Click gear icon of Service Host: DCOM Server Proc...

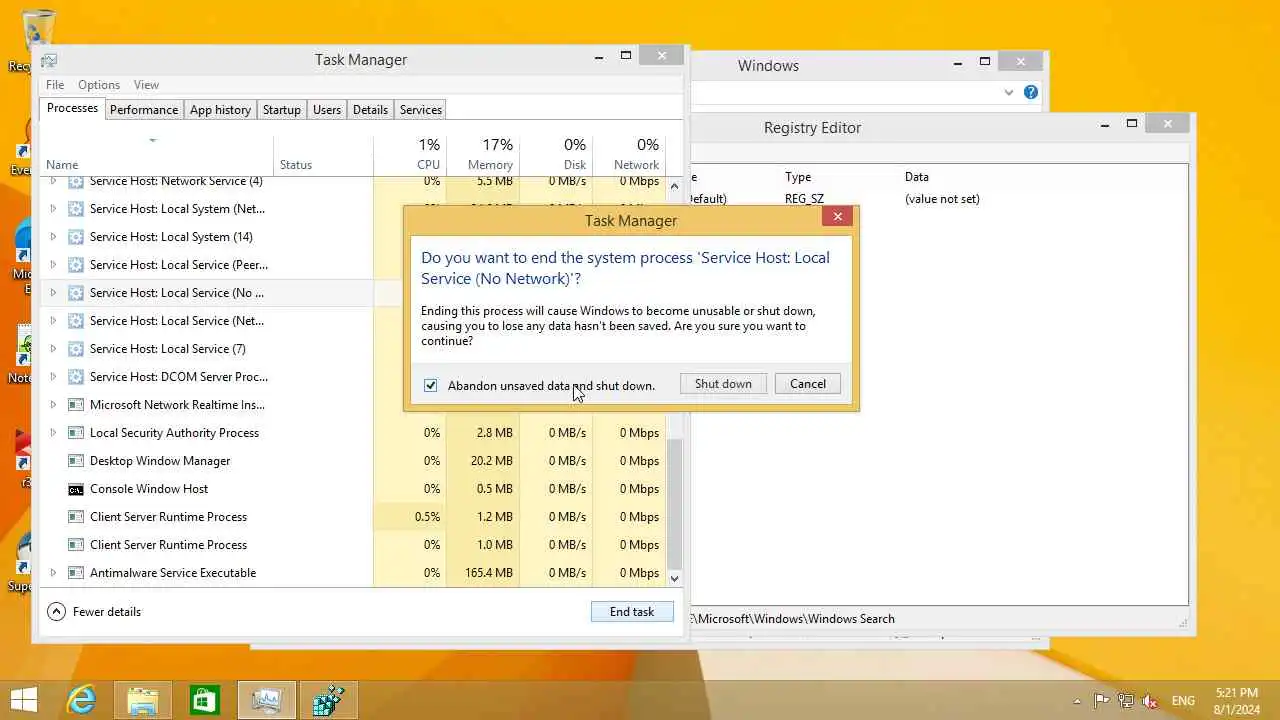tap(75, 377)
